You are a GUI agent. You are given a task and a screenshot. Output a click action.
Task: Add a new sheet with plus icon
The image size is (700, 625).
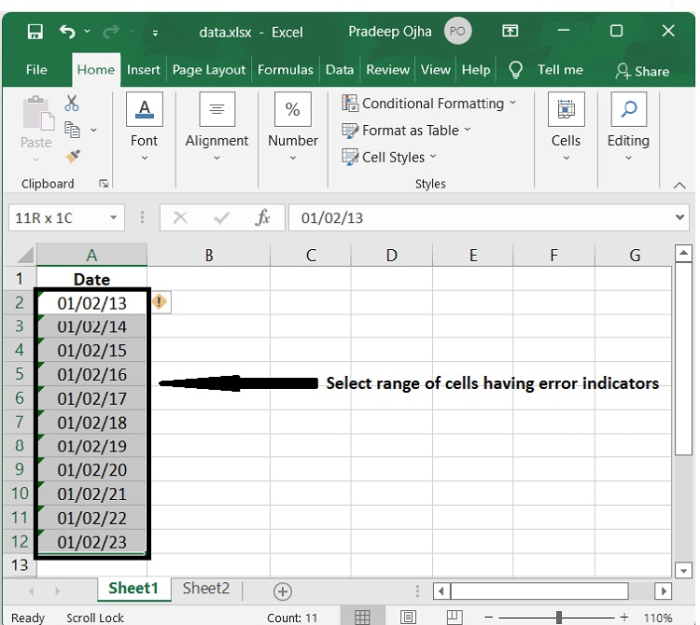283,591
